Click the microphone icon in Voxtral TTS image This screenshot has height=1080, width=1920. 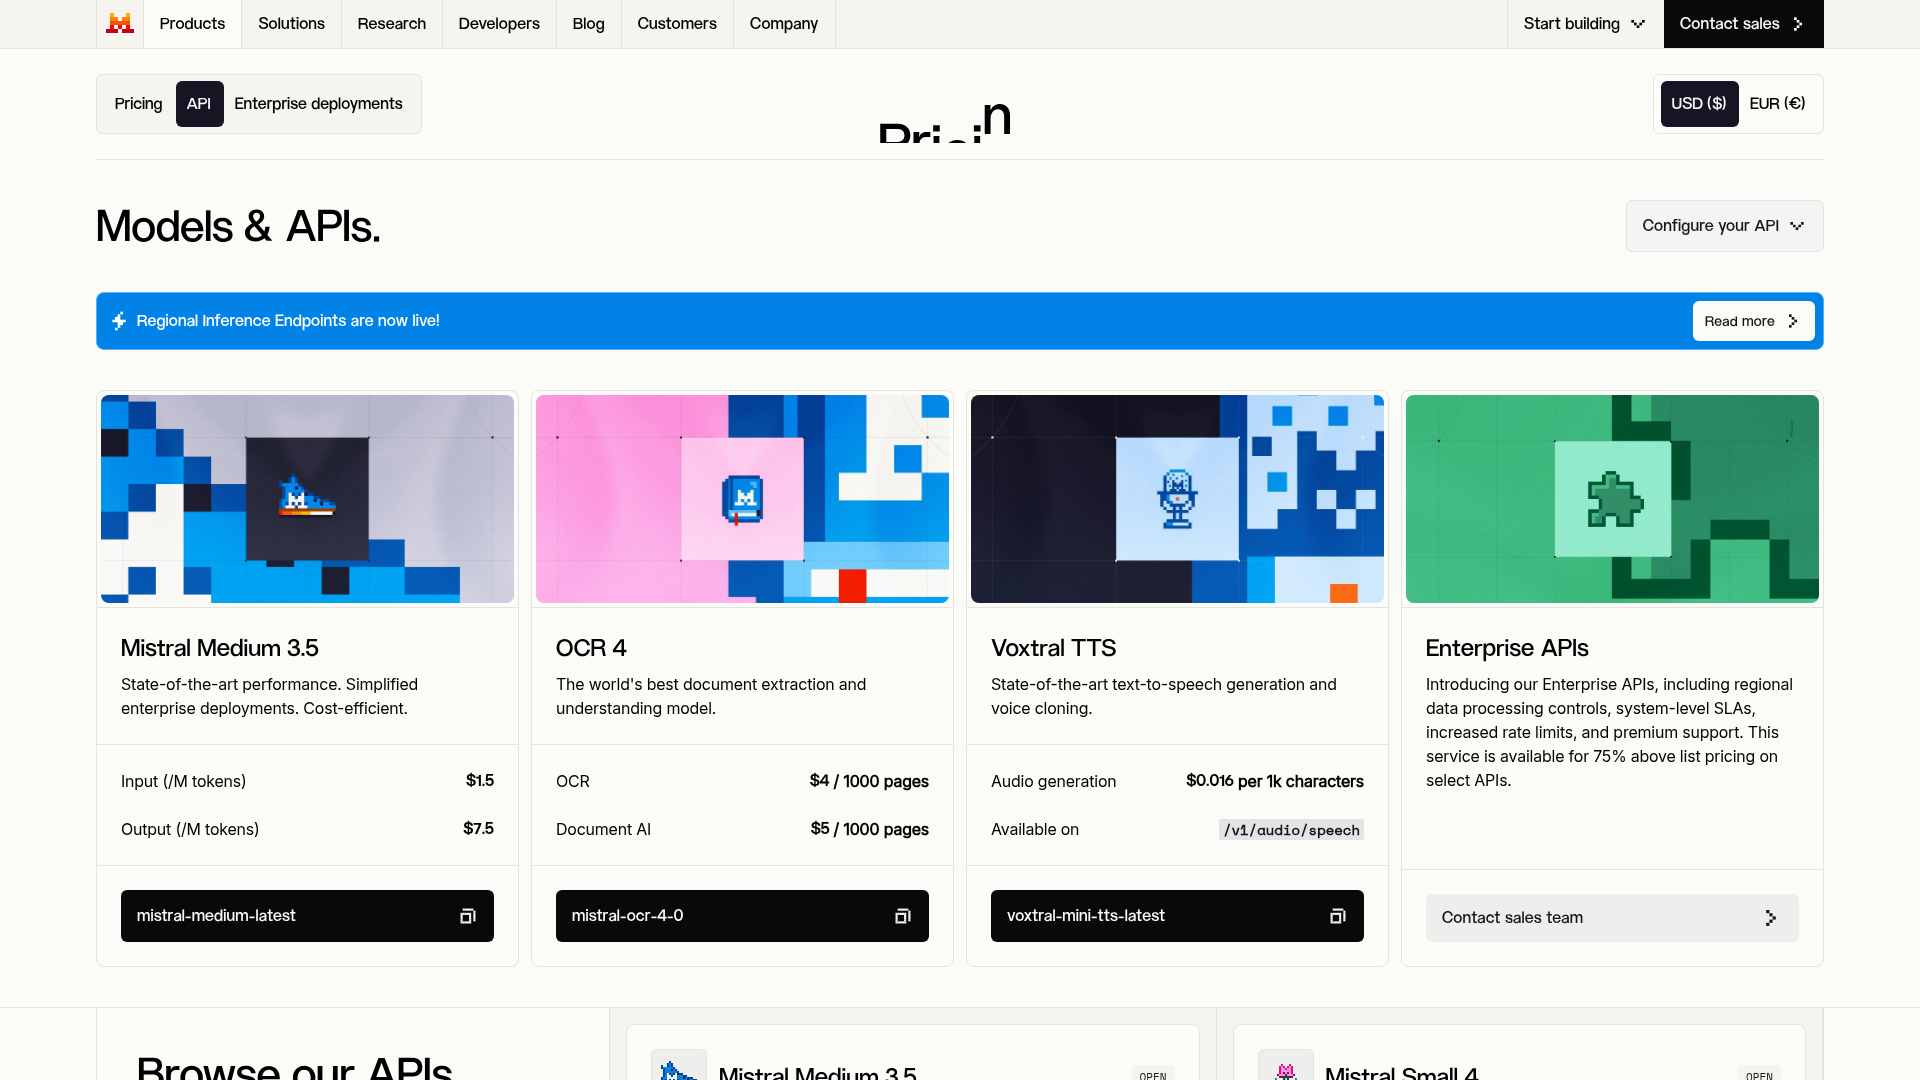1177,498
